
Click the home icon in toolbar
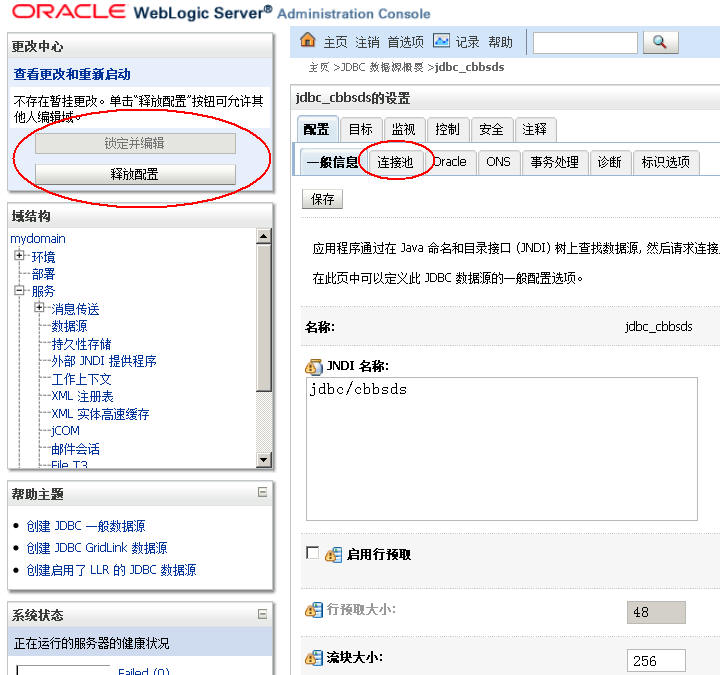[x=308, y=40]
